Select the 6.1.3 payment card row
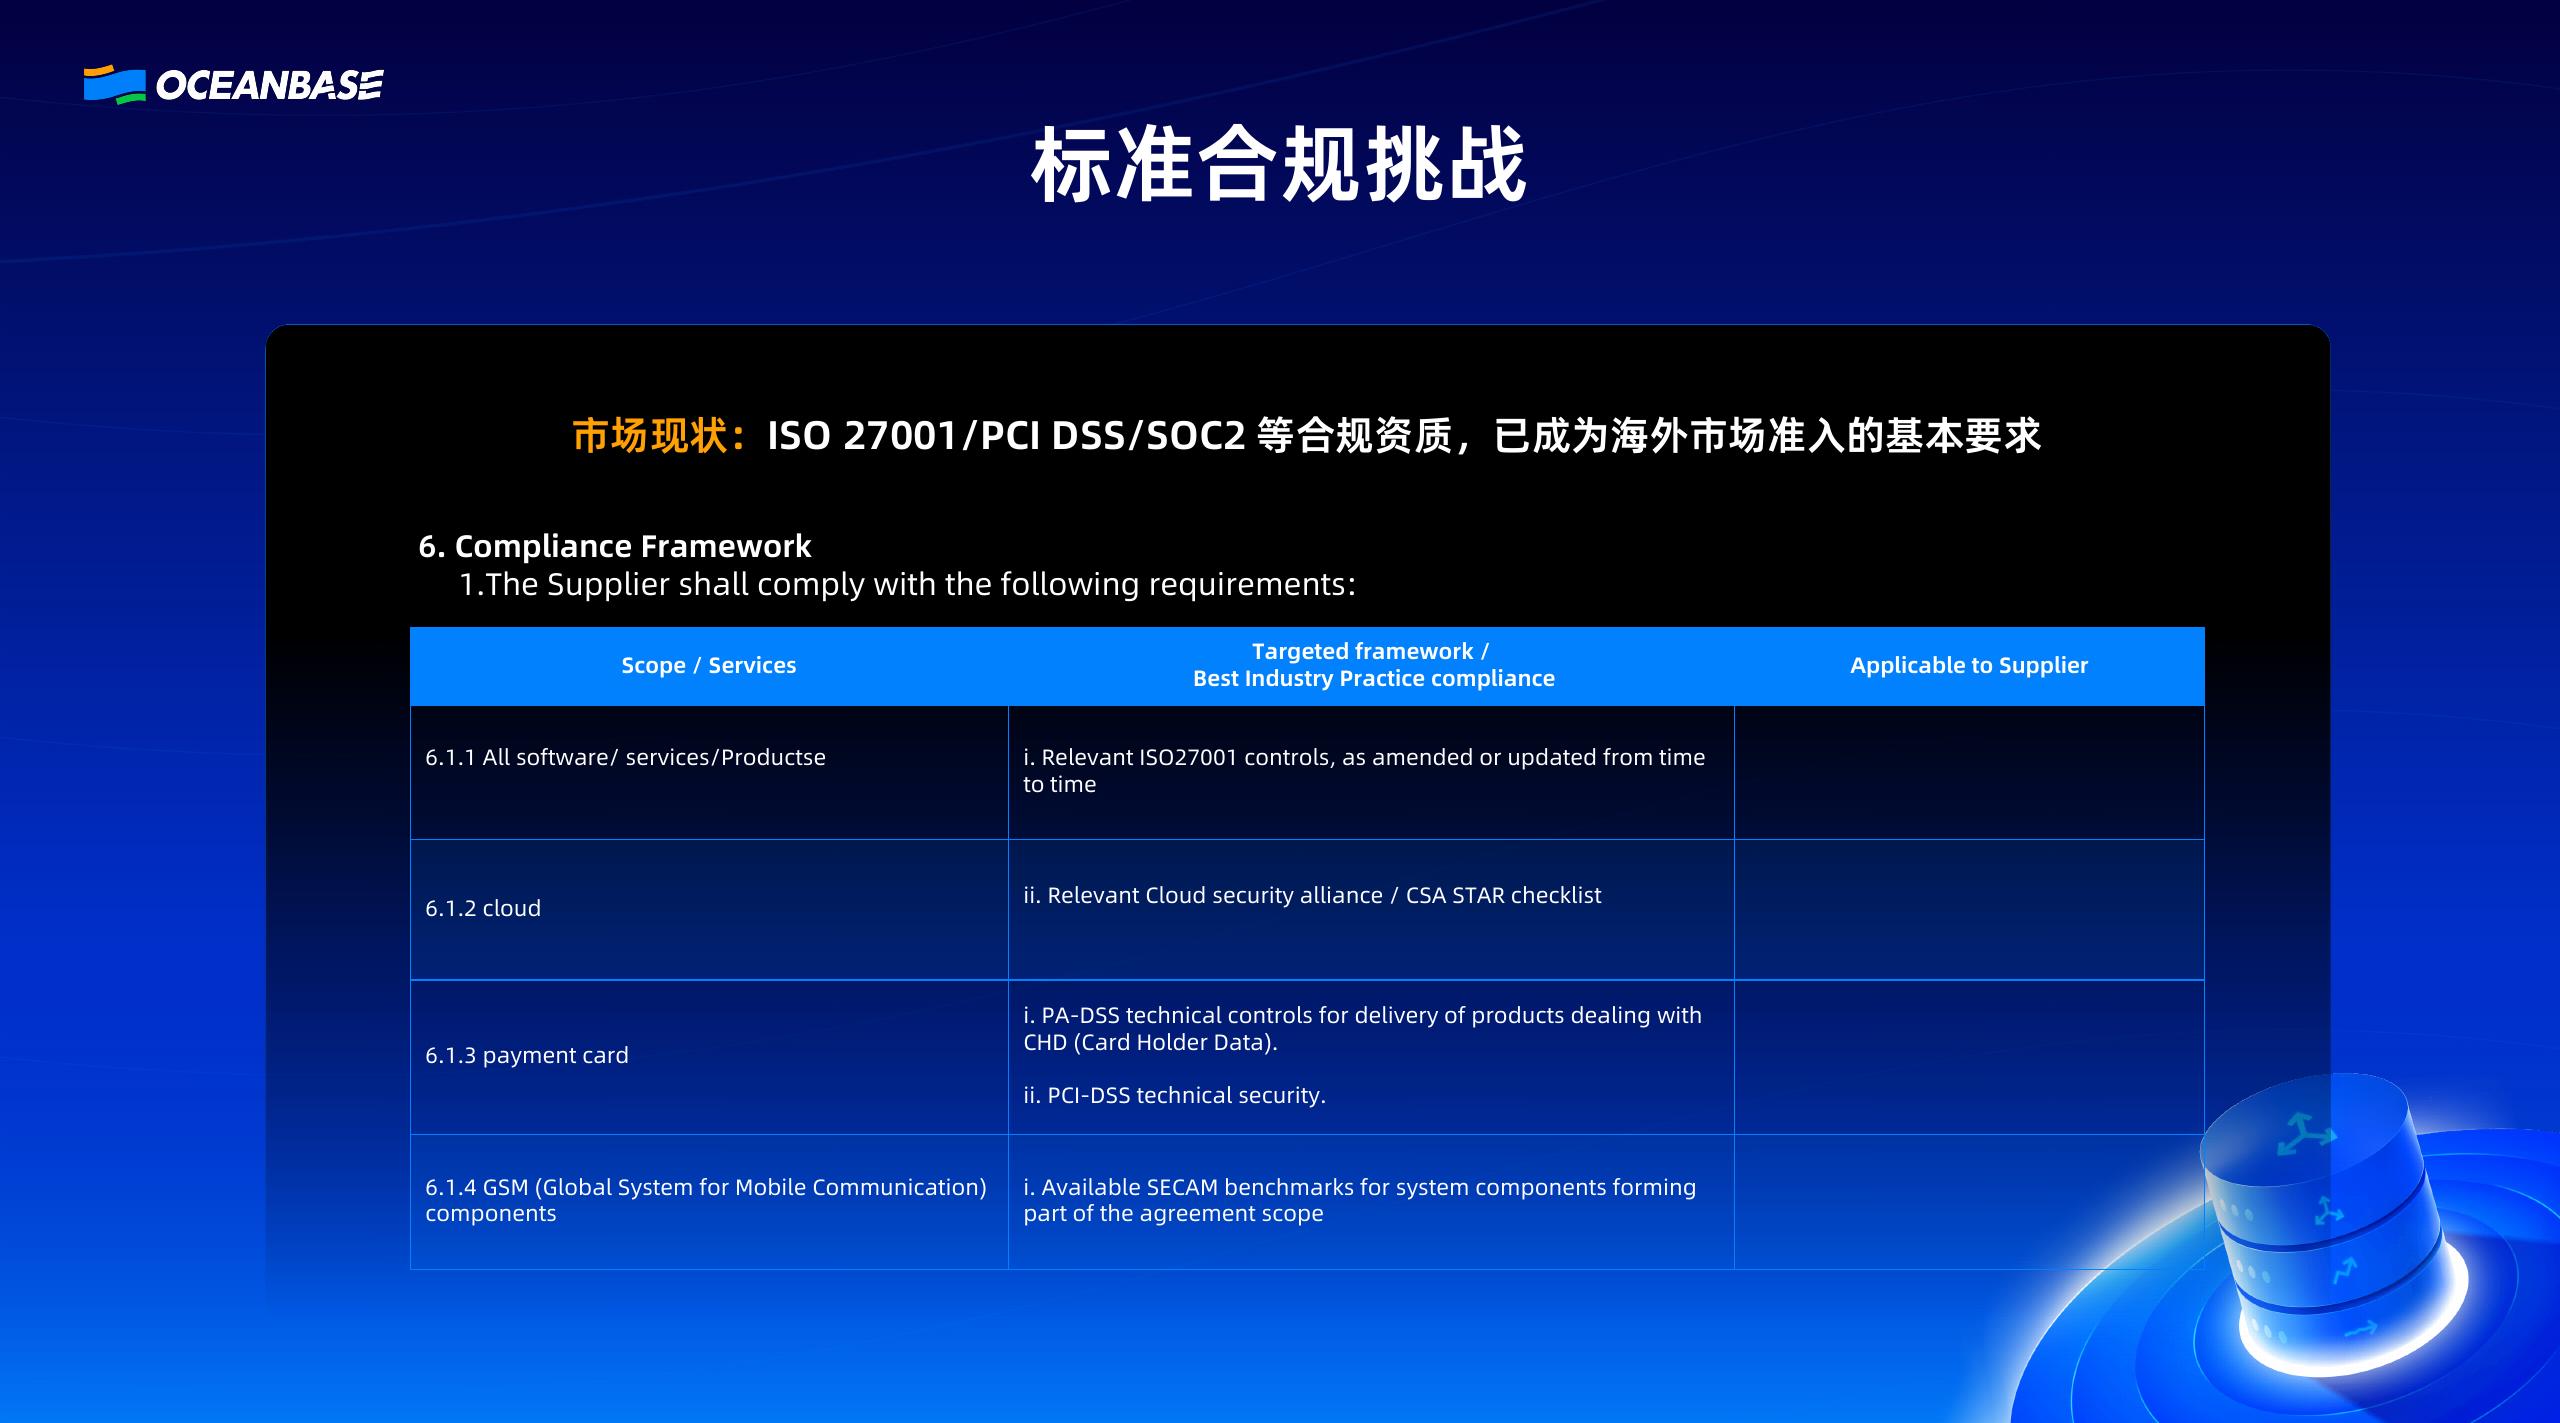The width and height of the screenshot is (2560, 1423). pos(527,1054)
